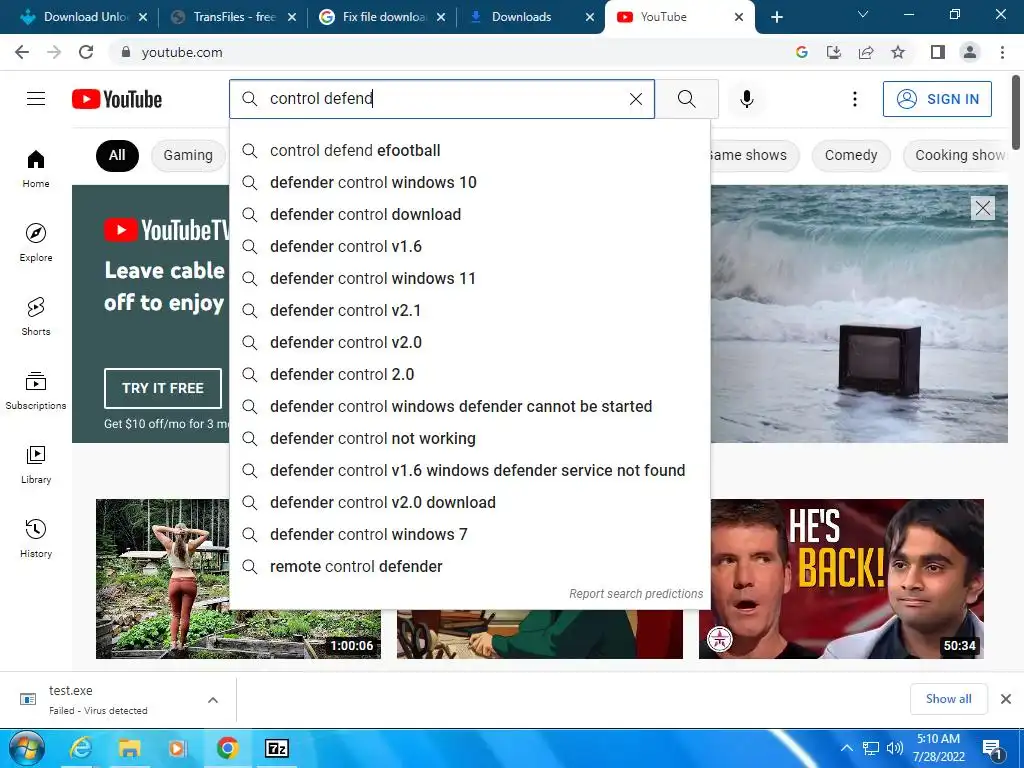The image size is (1024, 768).
Task: Start voice search with microphone
Action: point(746,99)
